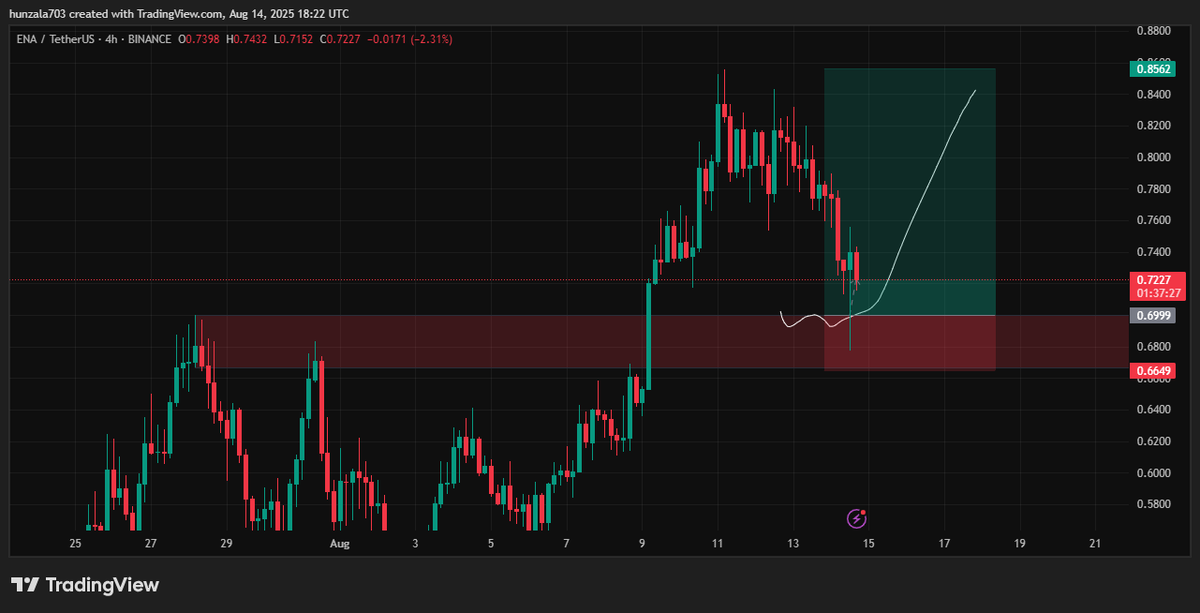Click date 25 on the time axis

coord(75,544)
